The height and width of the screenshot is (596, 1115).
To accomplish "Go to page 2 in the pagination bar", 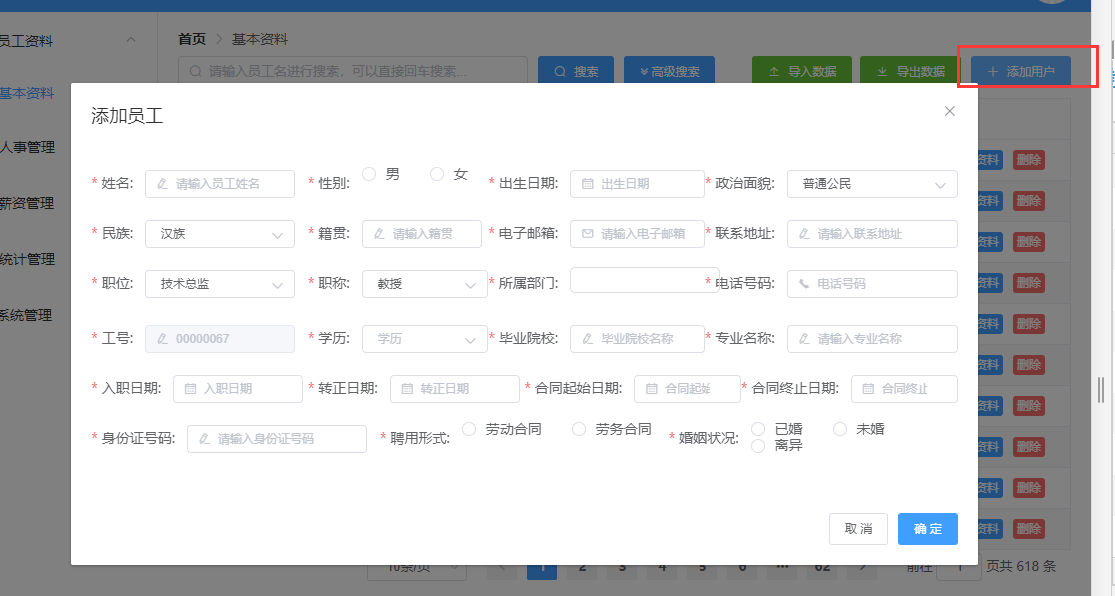I will (582, 565).
